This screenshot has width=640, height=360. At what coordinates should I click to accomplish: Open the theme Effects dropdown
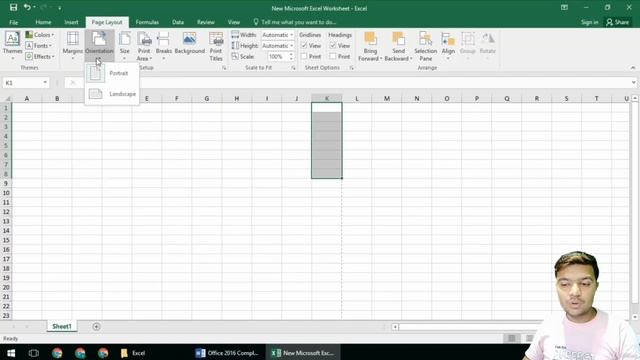click(x=40, y=56)
